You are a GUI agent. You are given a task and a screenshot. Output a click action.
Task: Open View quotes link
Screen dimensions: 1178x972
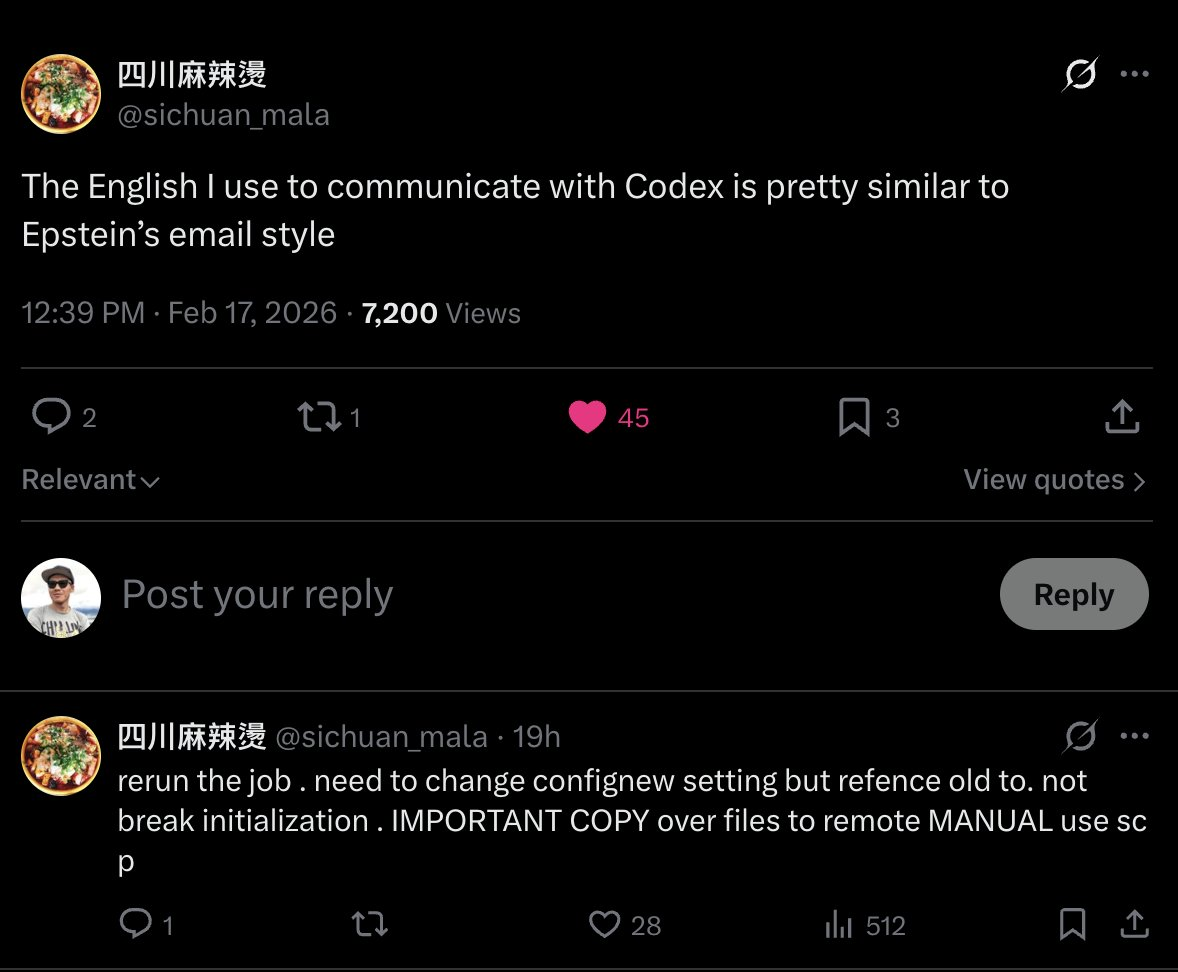1054,480
